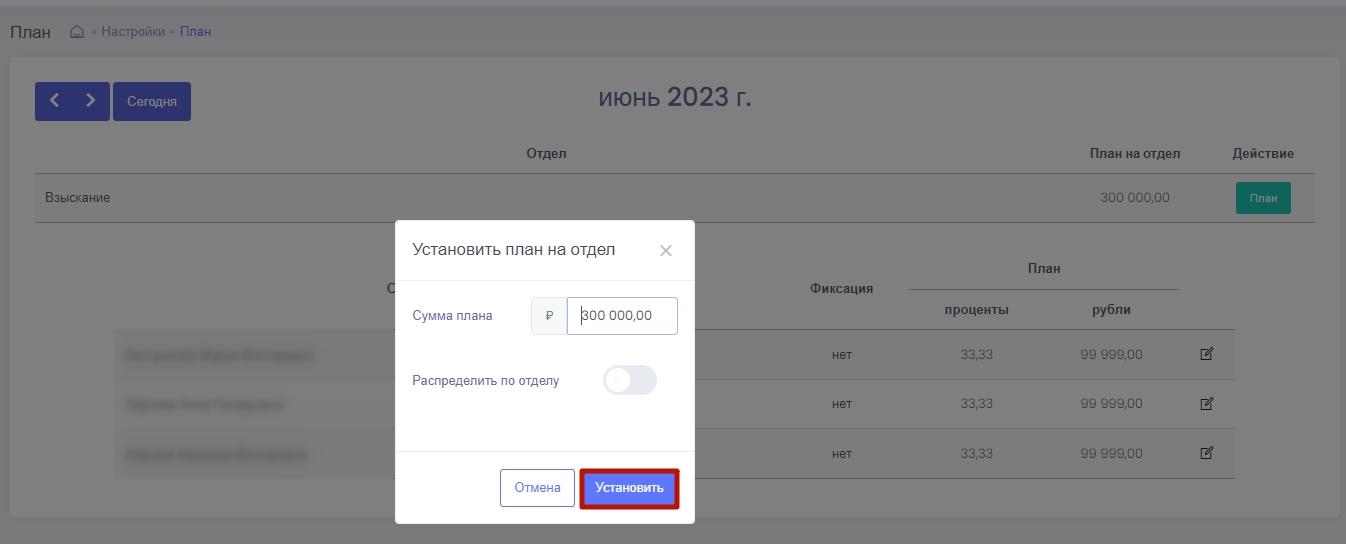This screenshot has height=544, width=1346.
Task: Close the 'Установить план на отдел' dialog
Action: pyautogui.click(x=665, y=251)
